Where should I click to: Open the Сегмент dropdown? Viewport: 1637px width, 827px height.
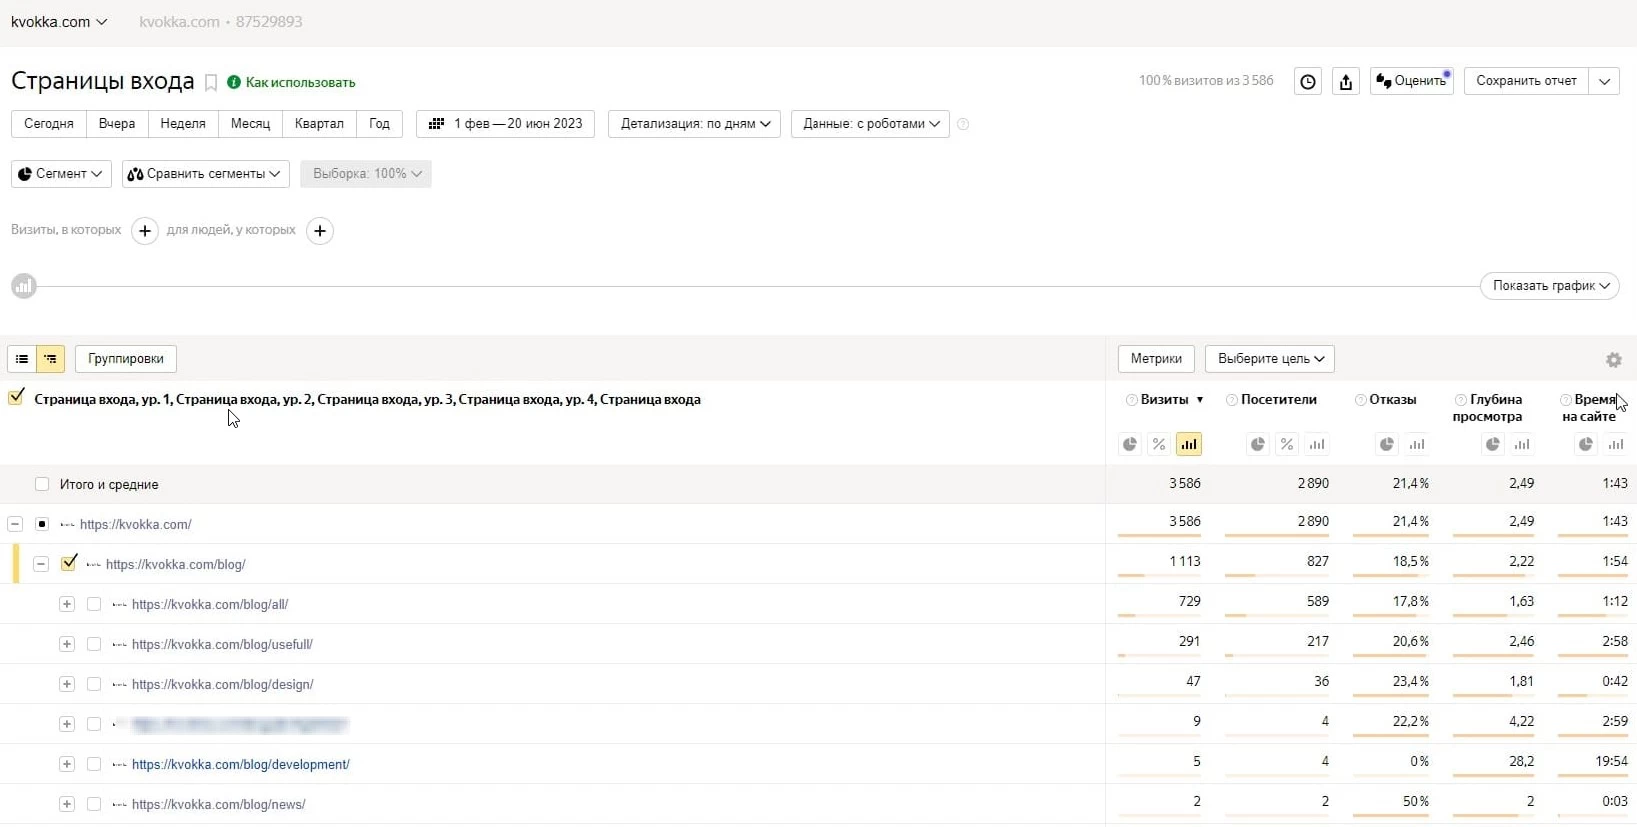pyautogui.click(x=61, y=174)
